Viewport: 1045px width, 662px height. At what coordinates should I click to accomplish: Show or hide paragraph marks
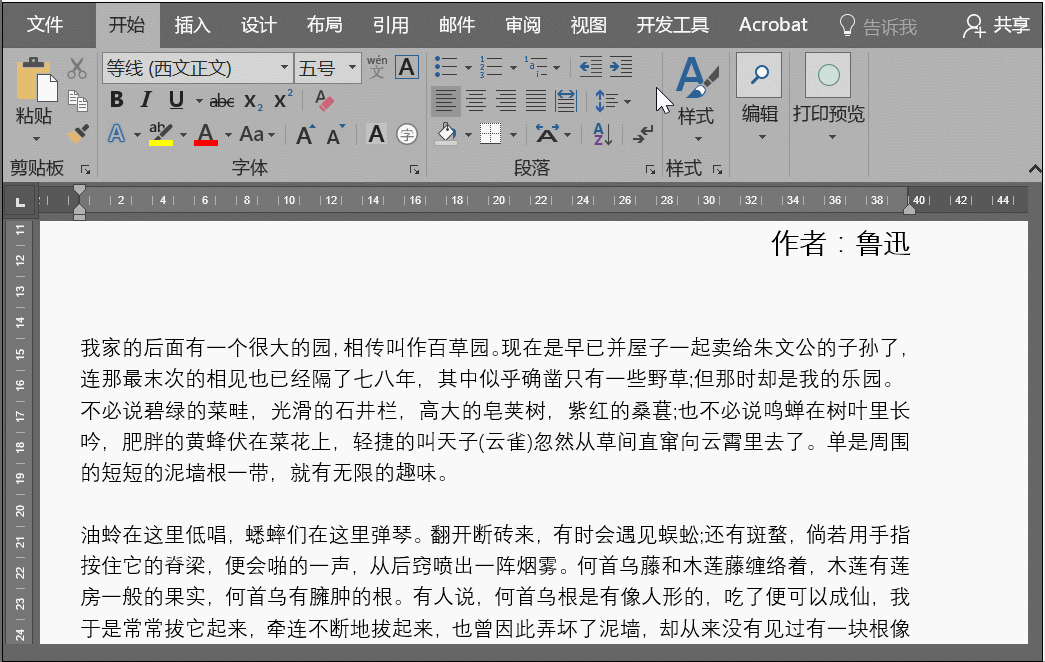[642, 134]
